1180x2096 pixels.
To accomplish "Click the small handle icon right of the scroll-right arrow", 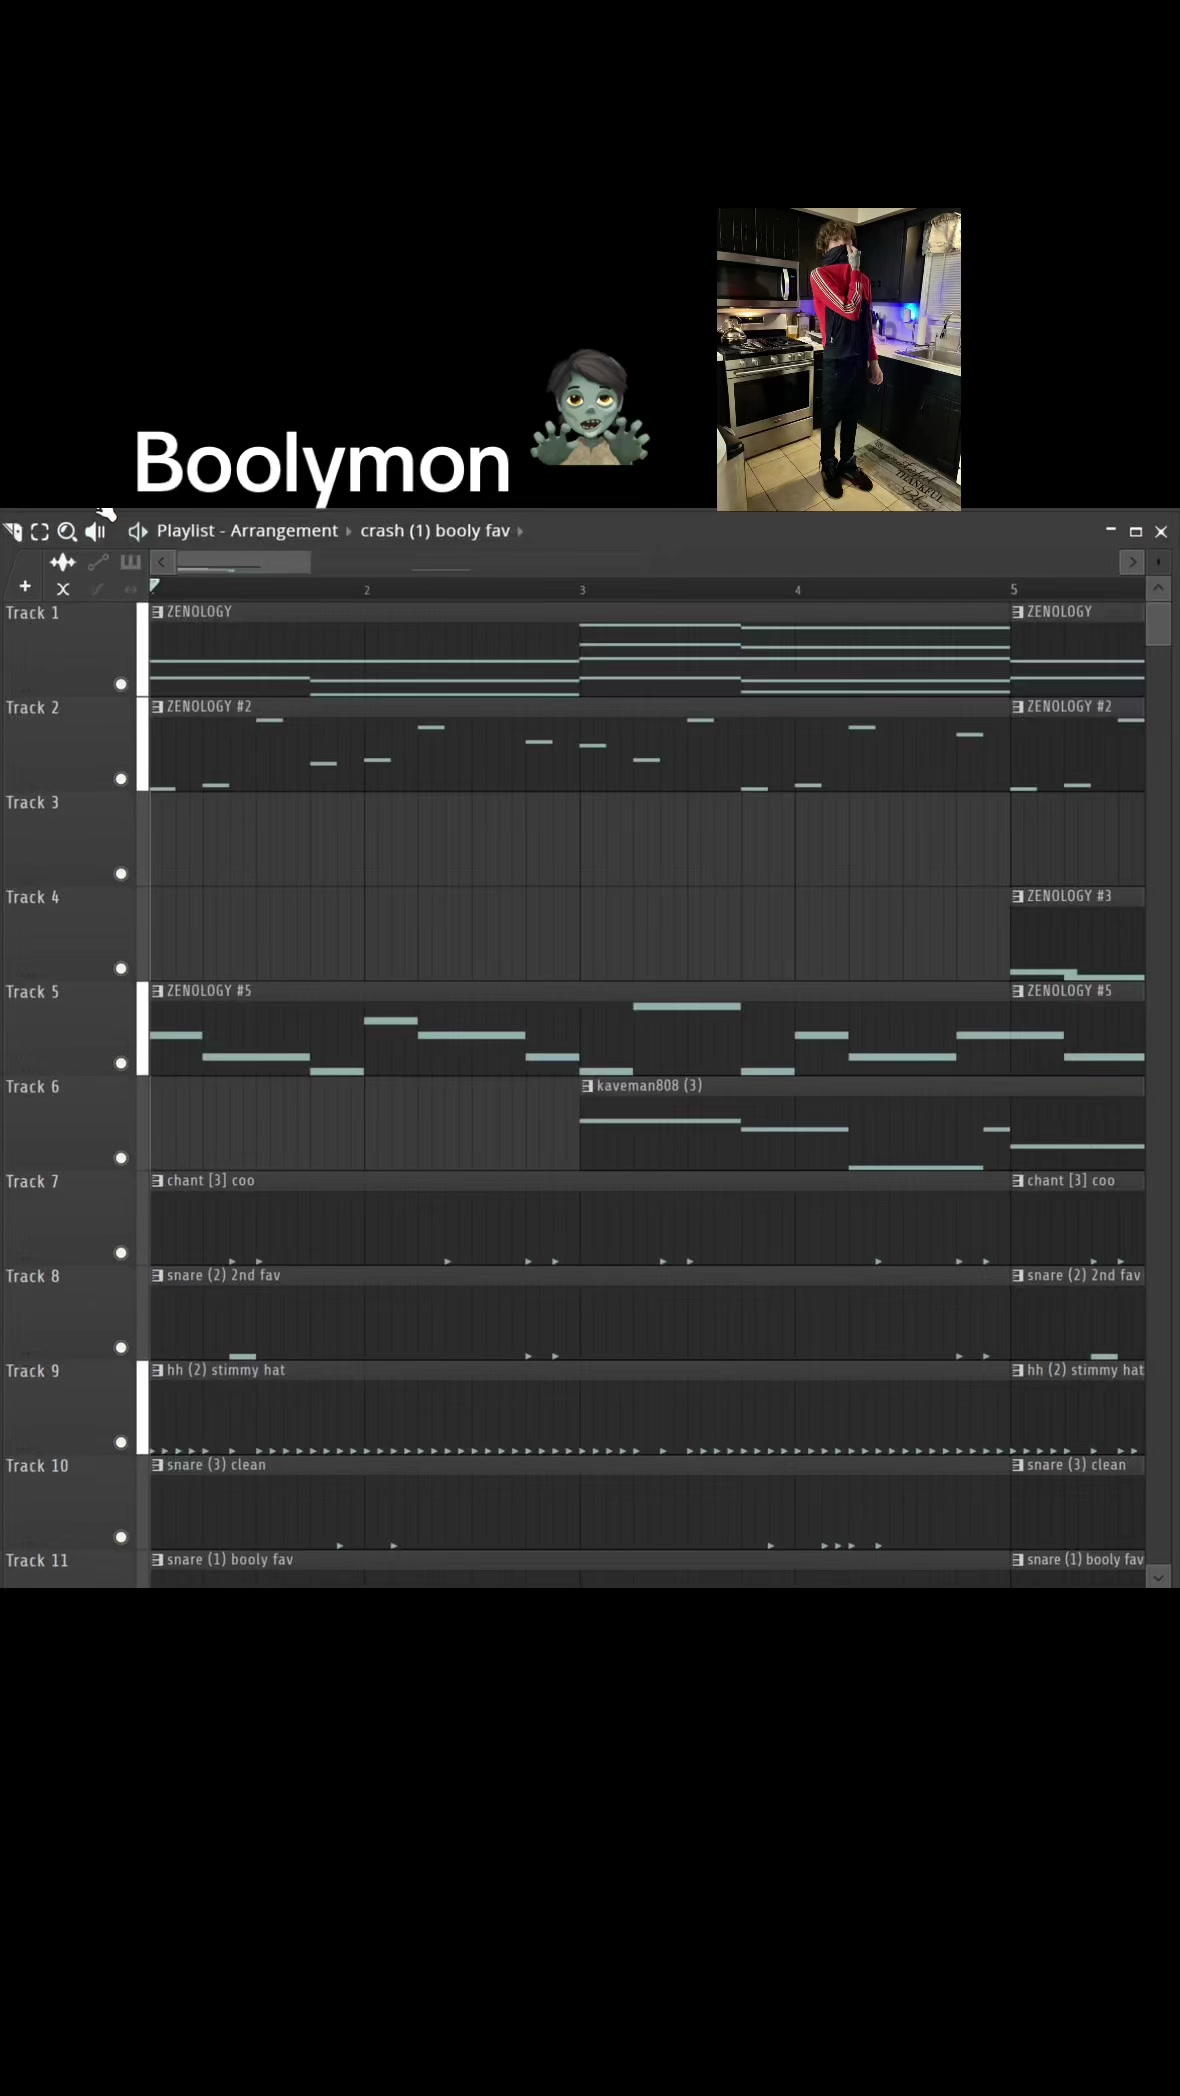I will [x=1158, y=562].
